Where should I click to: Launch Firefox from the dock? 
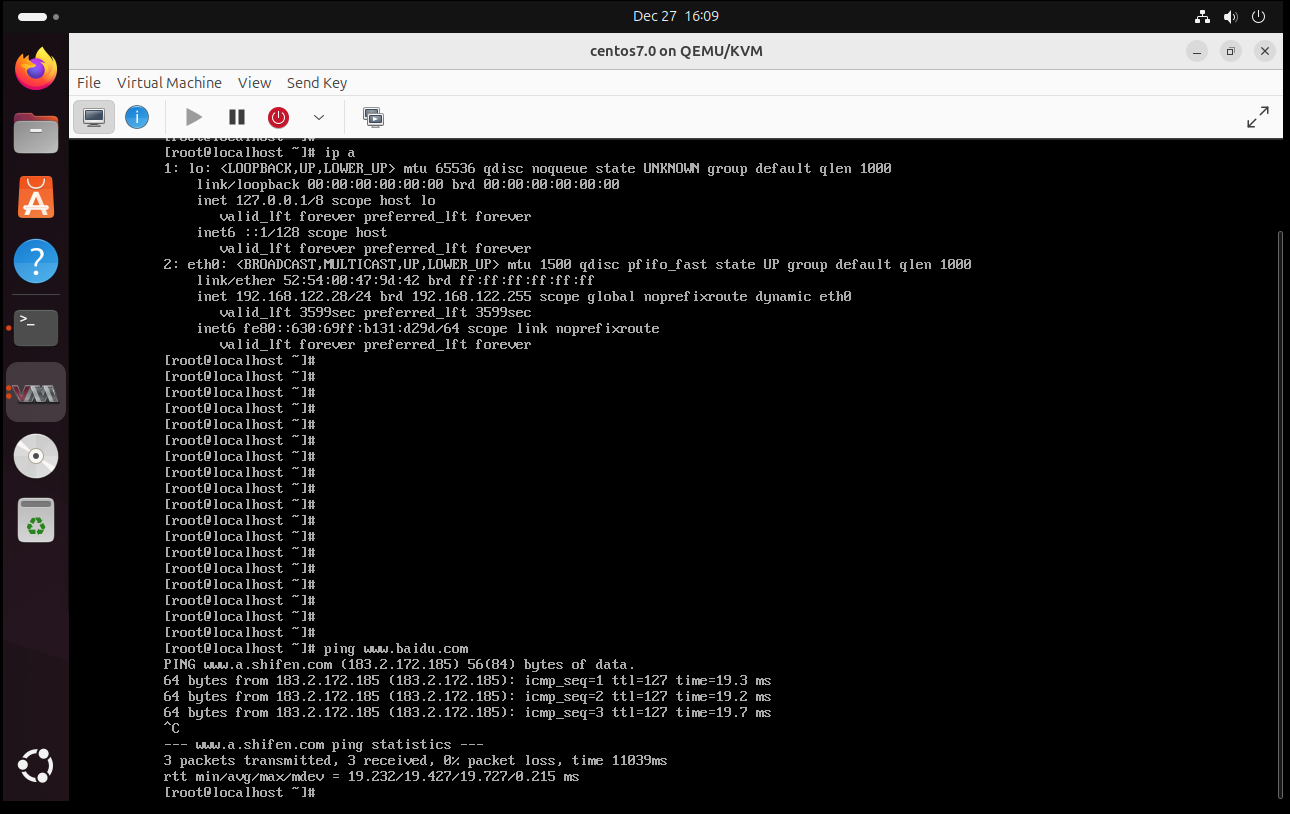click(x=36, y=69)
